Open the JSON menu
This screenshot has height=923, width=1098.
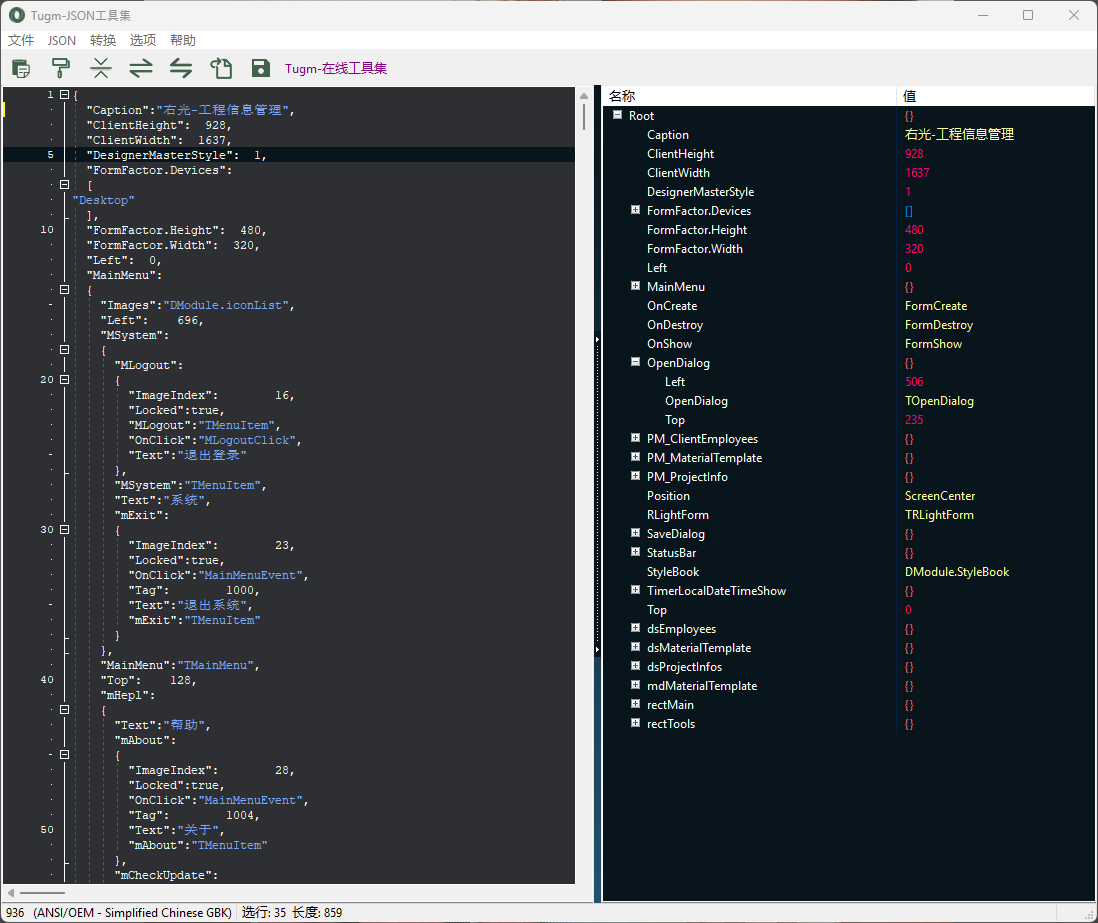(x=61, y=40)
